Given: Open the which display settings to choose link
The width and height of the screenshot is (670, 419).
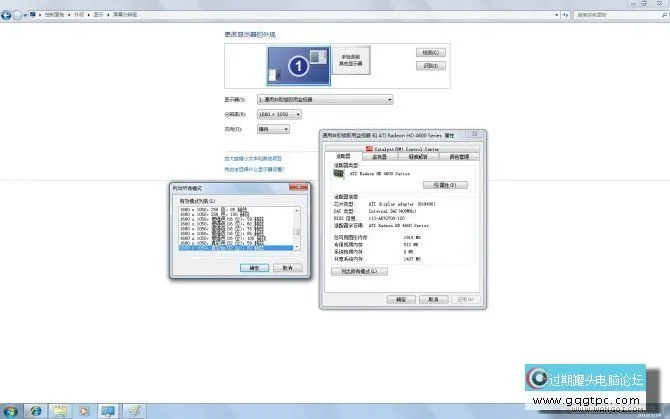Looking at the screenshot, I should (254, 170).
